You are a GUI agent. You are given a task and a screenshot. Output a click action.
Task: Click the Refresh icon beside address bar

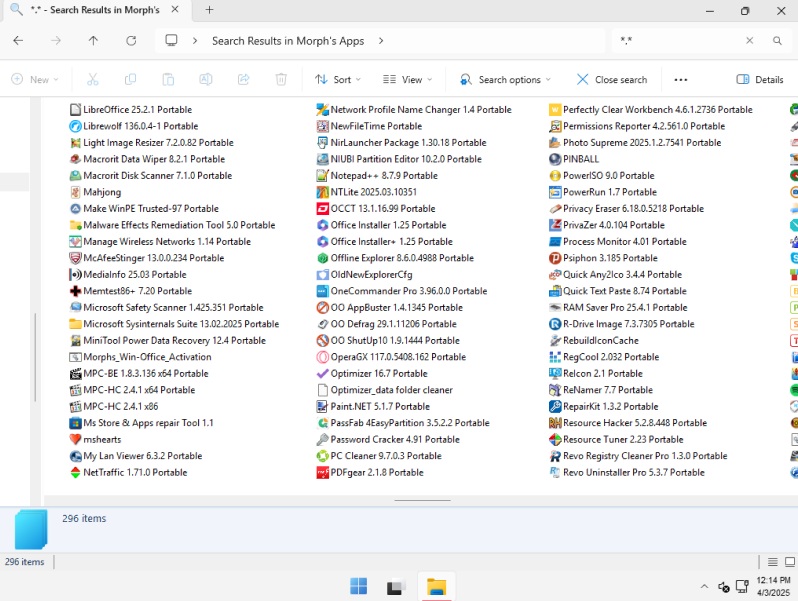tap(131, 41)
